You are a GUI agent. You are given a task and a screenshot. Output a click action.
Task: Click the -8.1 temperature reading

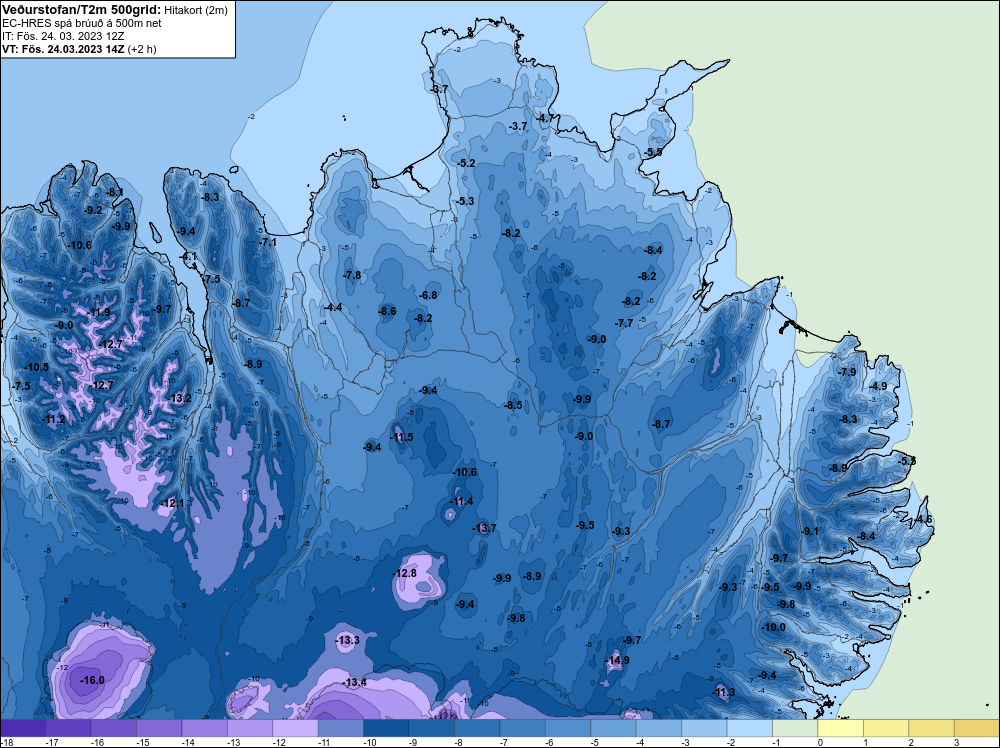click(x=115, y=192)
